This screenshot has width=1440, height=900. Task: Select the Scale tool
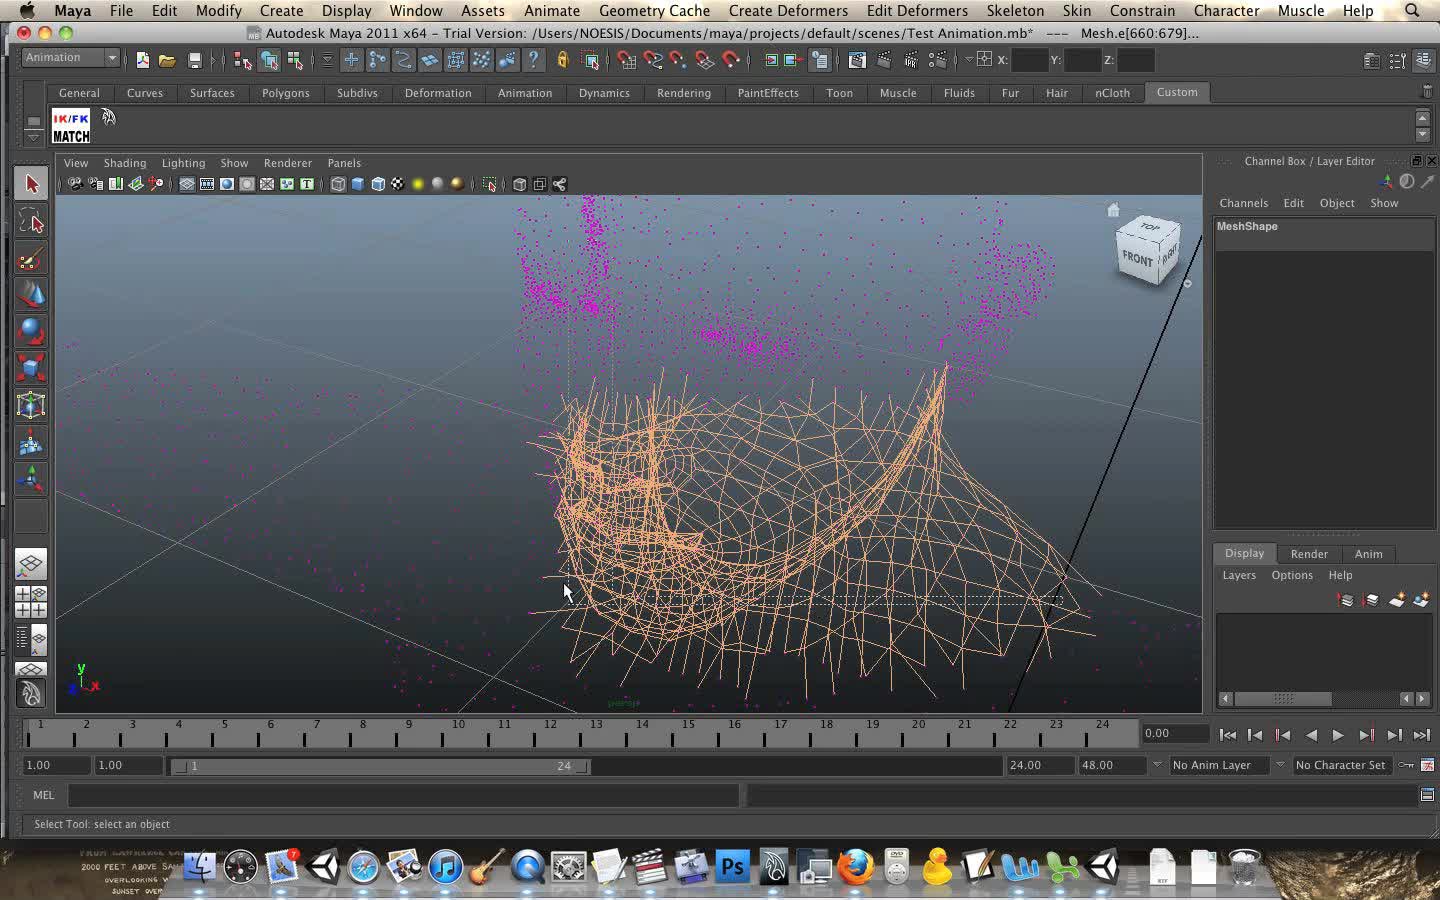(x=31, y=368)
